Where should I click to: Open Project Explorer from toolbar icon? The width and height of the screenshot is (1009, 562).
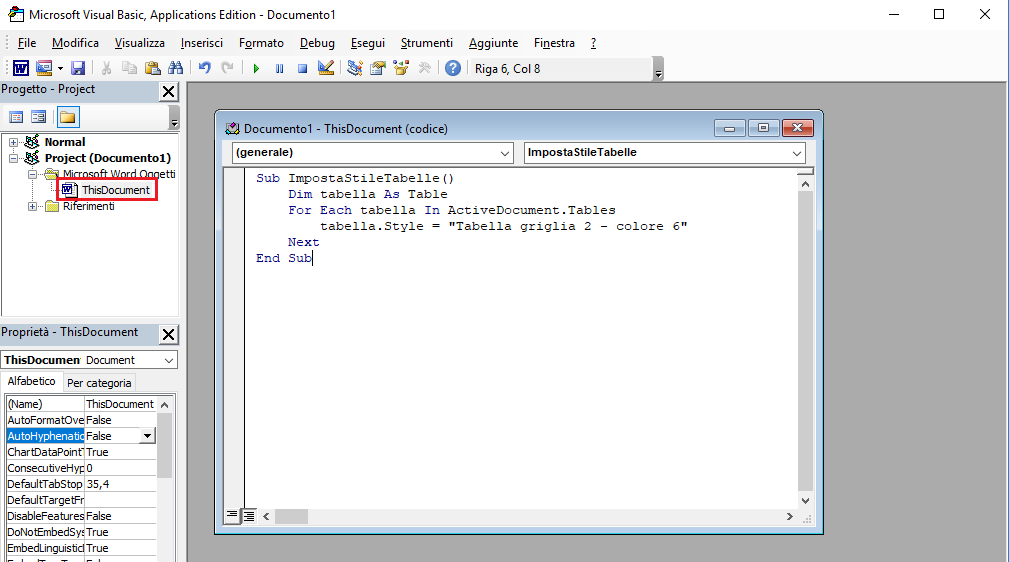[x=355, y=68]
